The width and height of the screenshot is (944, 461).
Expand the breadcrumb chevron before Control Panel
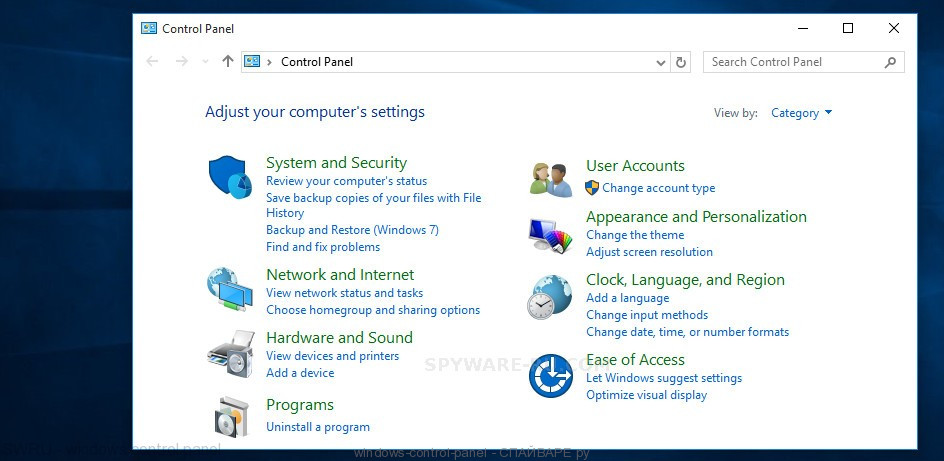[269, 62]
